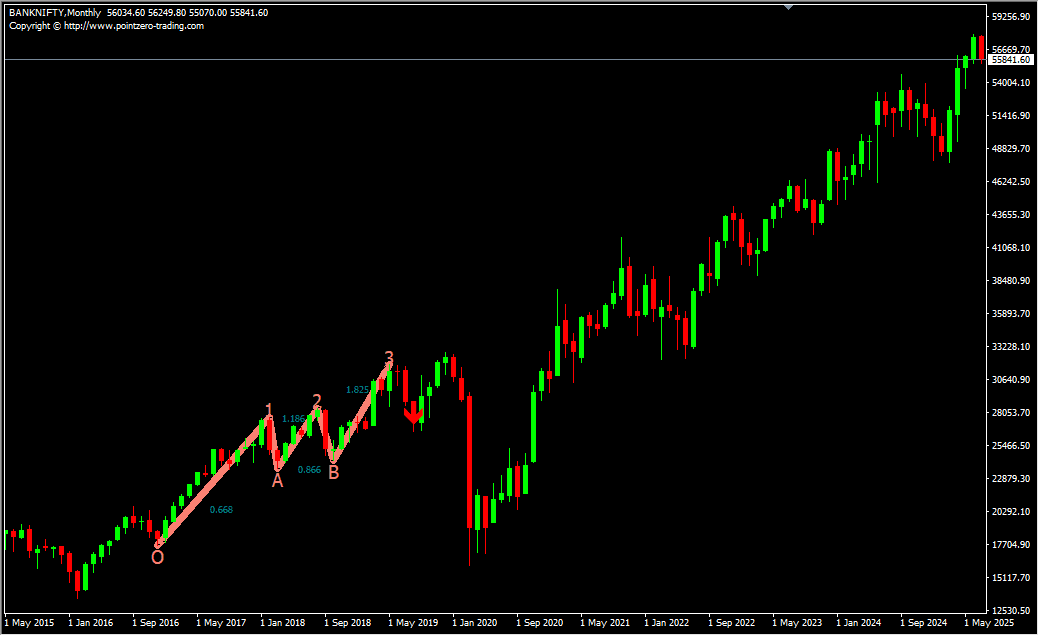1039x636 pixels.
Task: Click the pattern peak label 3
Action: (x=389, y=357)
